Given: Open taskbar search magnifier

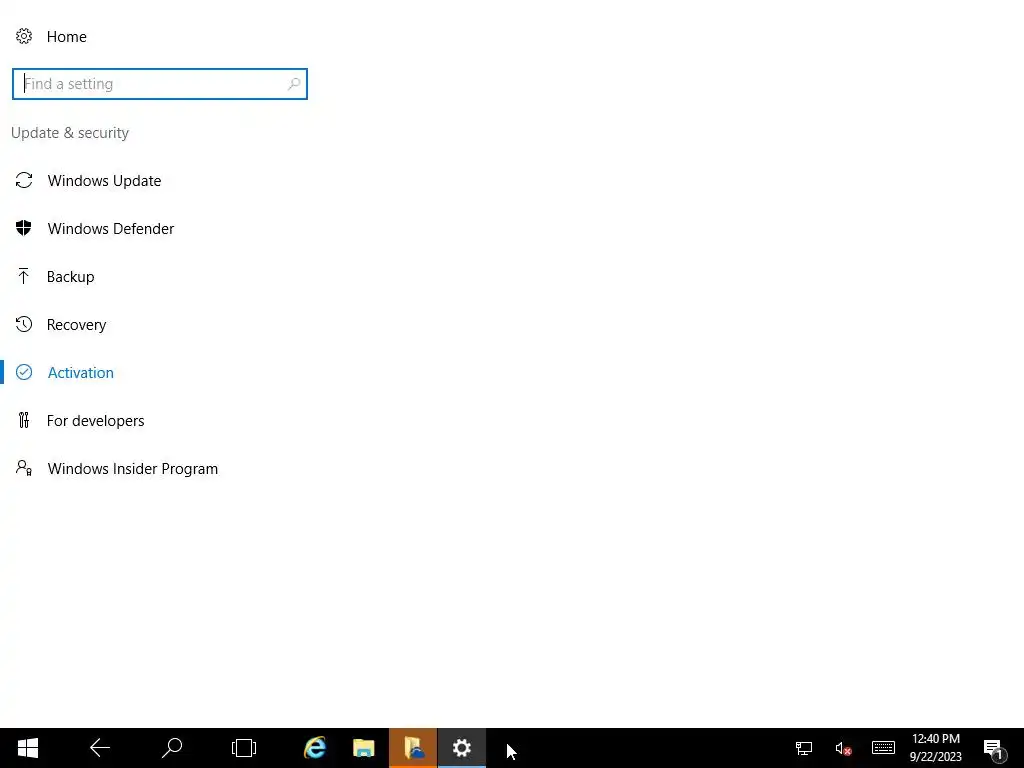Looking at the screenshot, I should point(172,748).
